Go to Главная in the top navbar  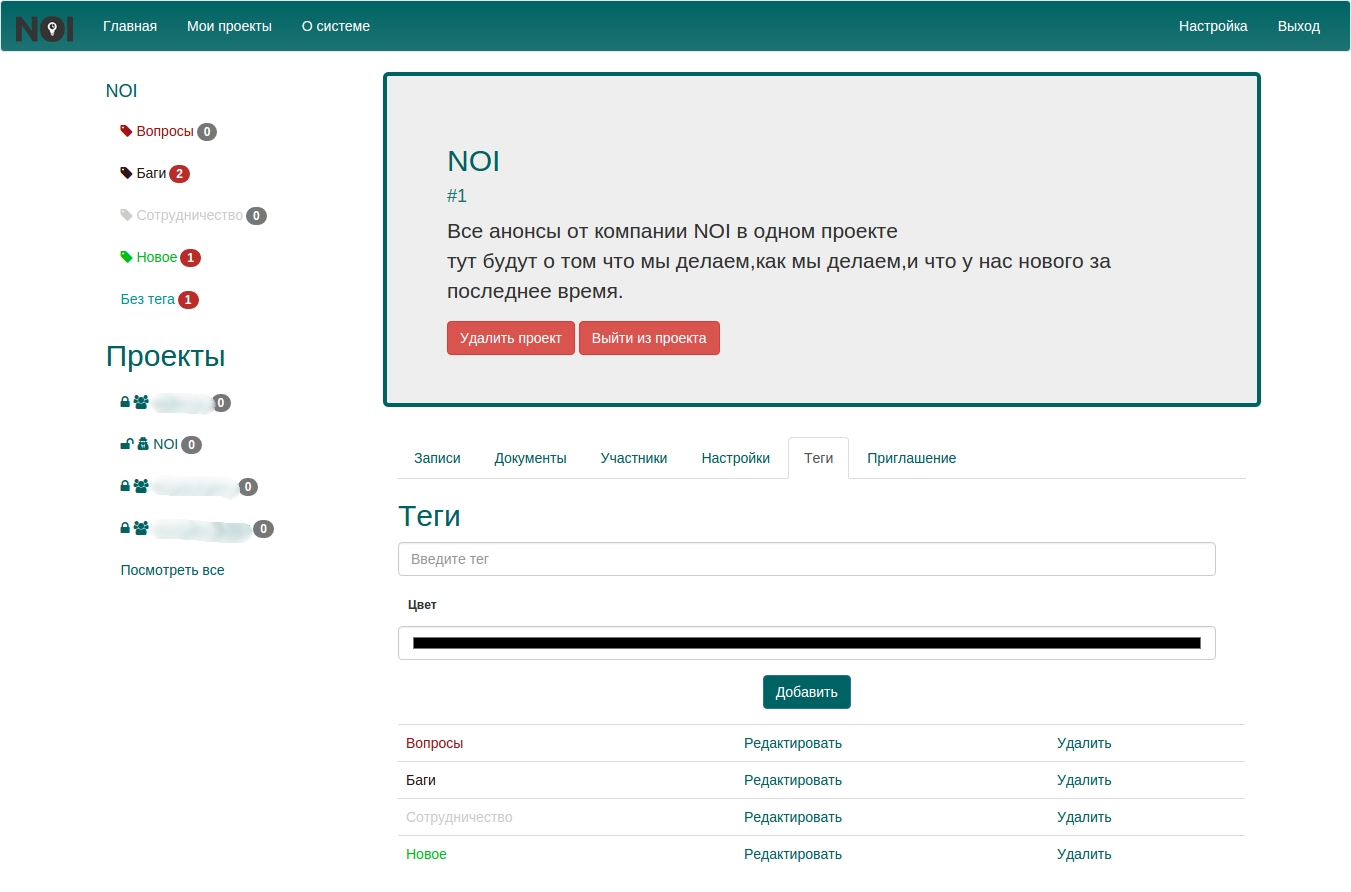coord(130,26)
